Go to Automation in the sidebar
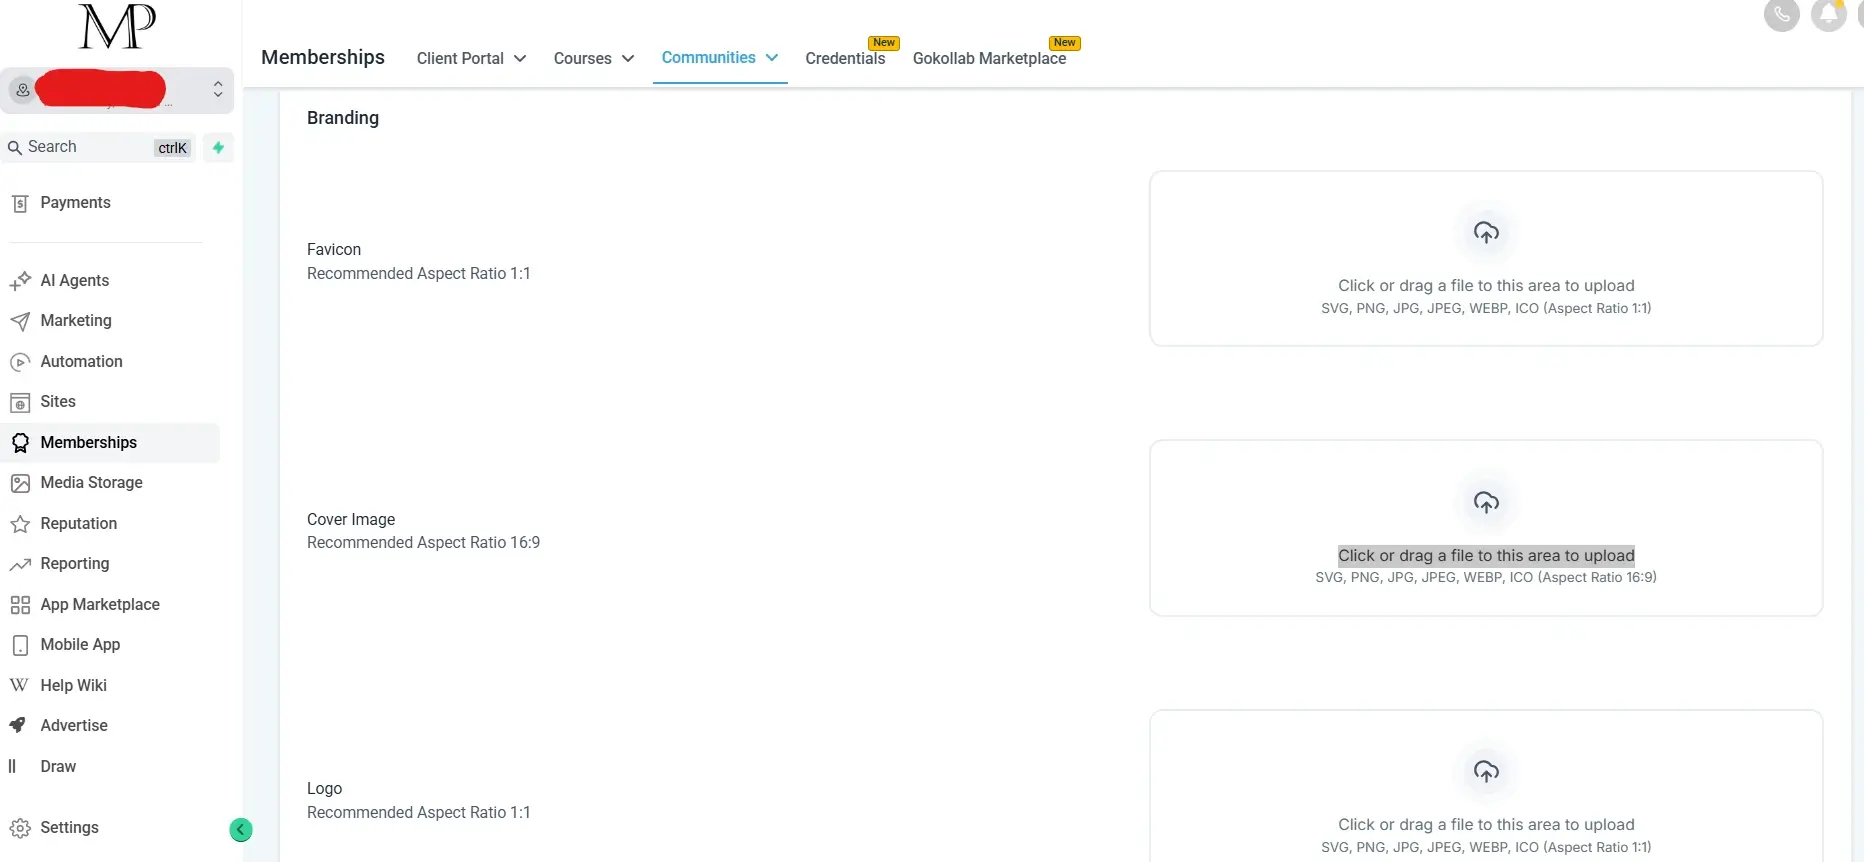The image size is (1864, 862). [82, 362]
